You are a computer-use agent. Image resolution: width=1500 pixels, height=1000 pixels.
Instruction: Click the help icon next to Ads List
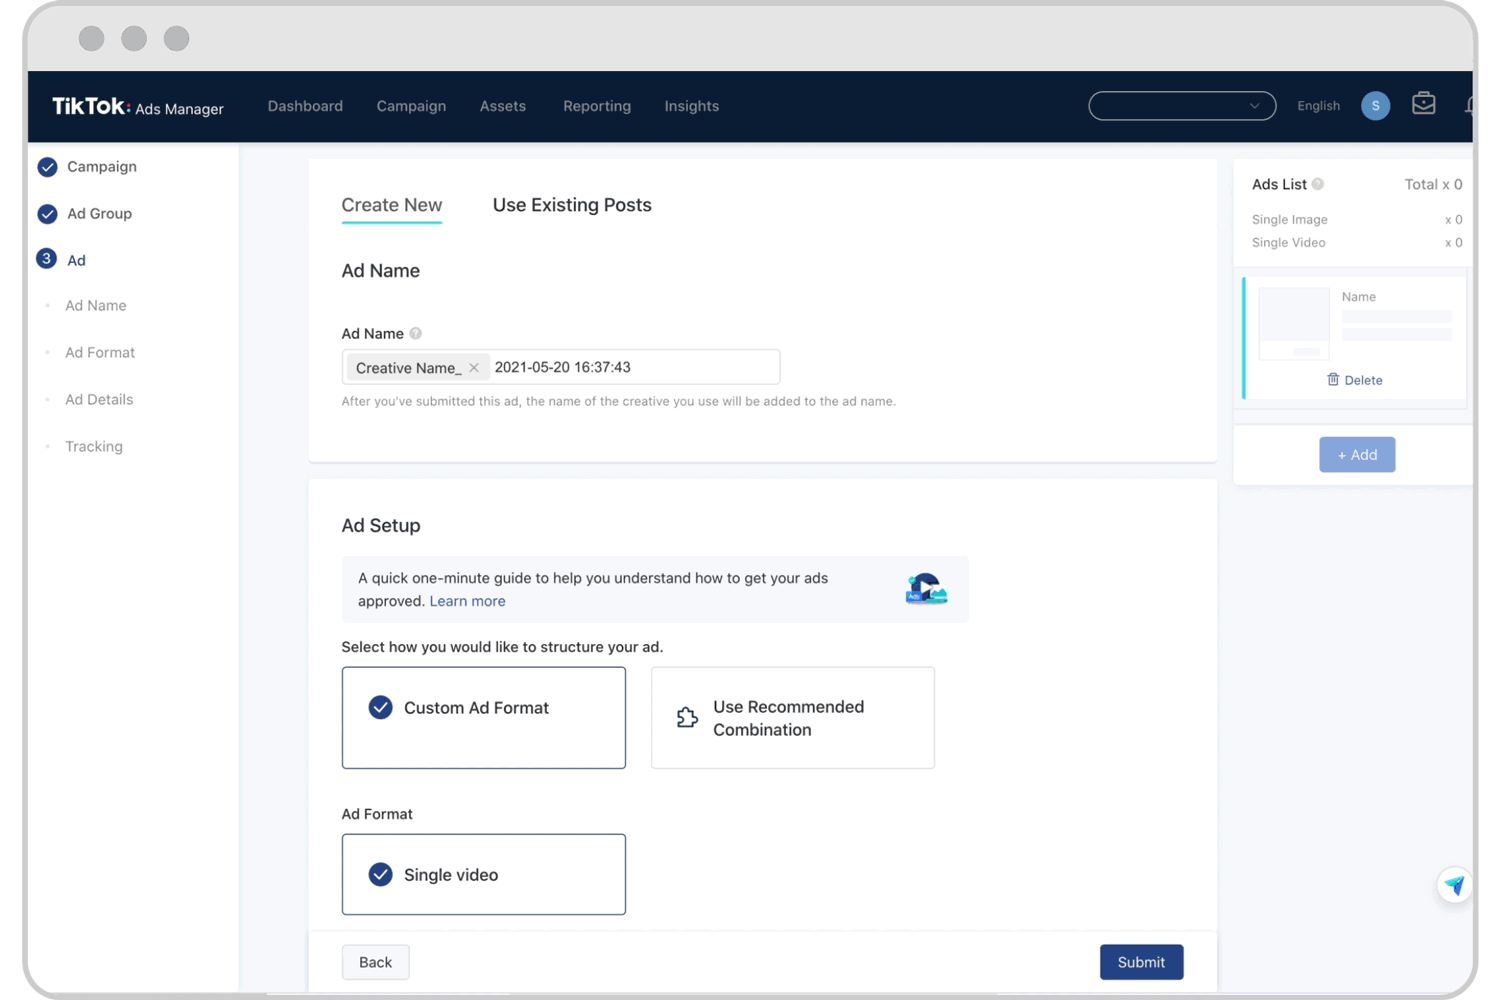[x=1318, y=184]
